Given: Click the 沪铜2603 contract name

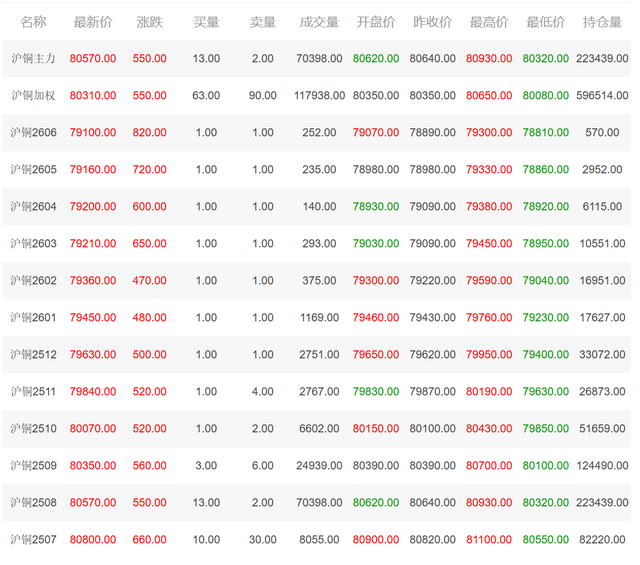Looking at the screenshot, I should [33, 243].
